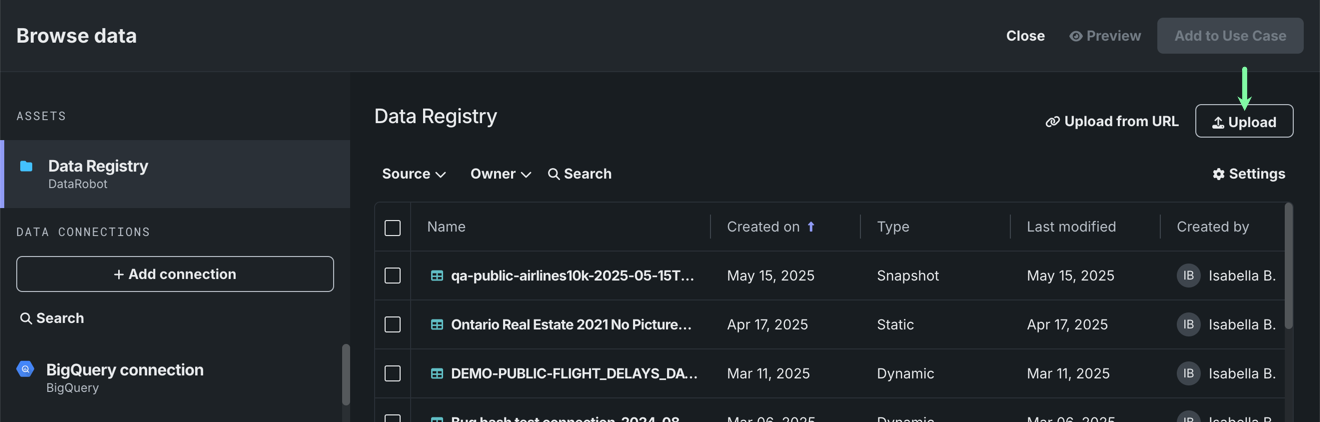
Task: Expand the Owner filter dropdown
Action: [x=500, y=174]
